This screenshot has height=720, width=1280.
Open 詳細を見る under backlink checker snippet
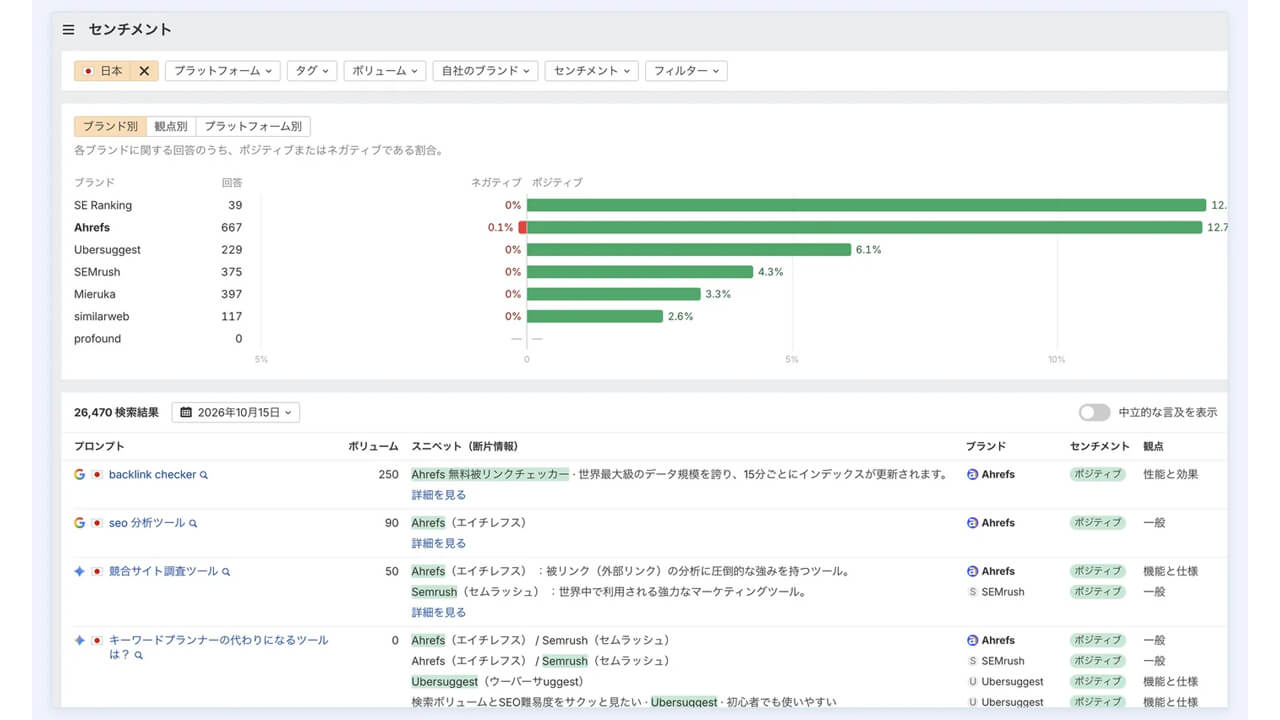point(439,495)
